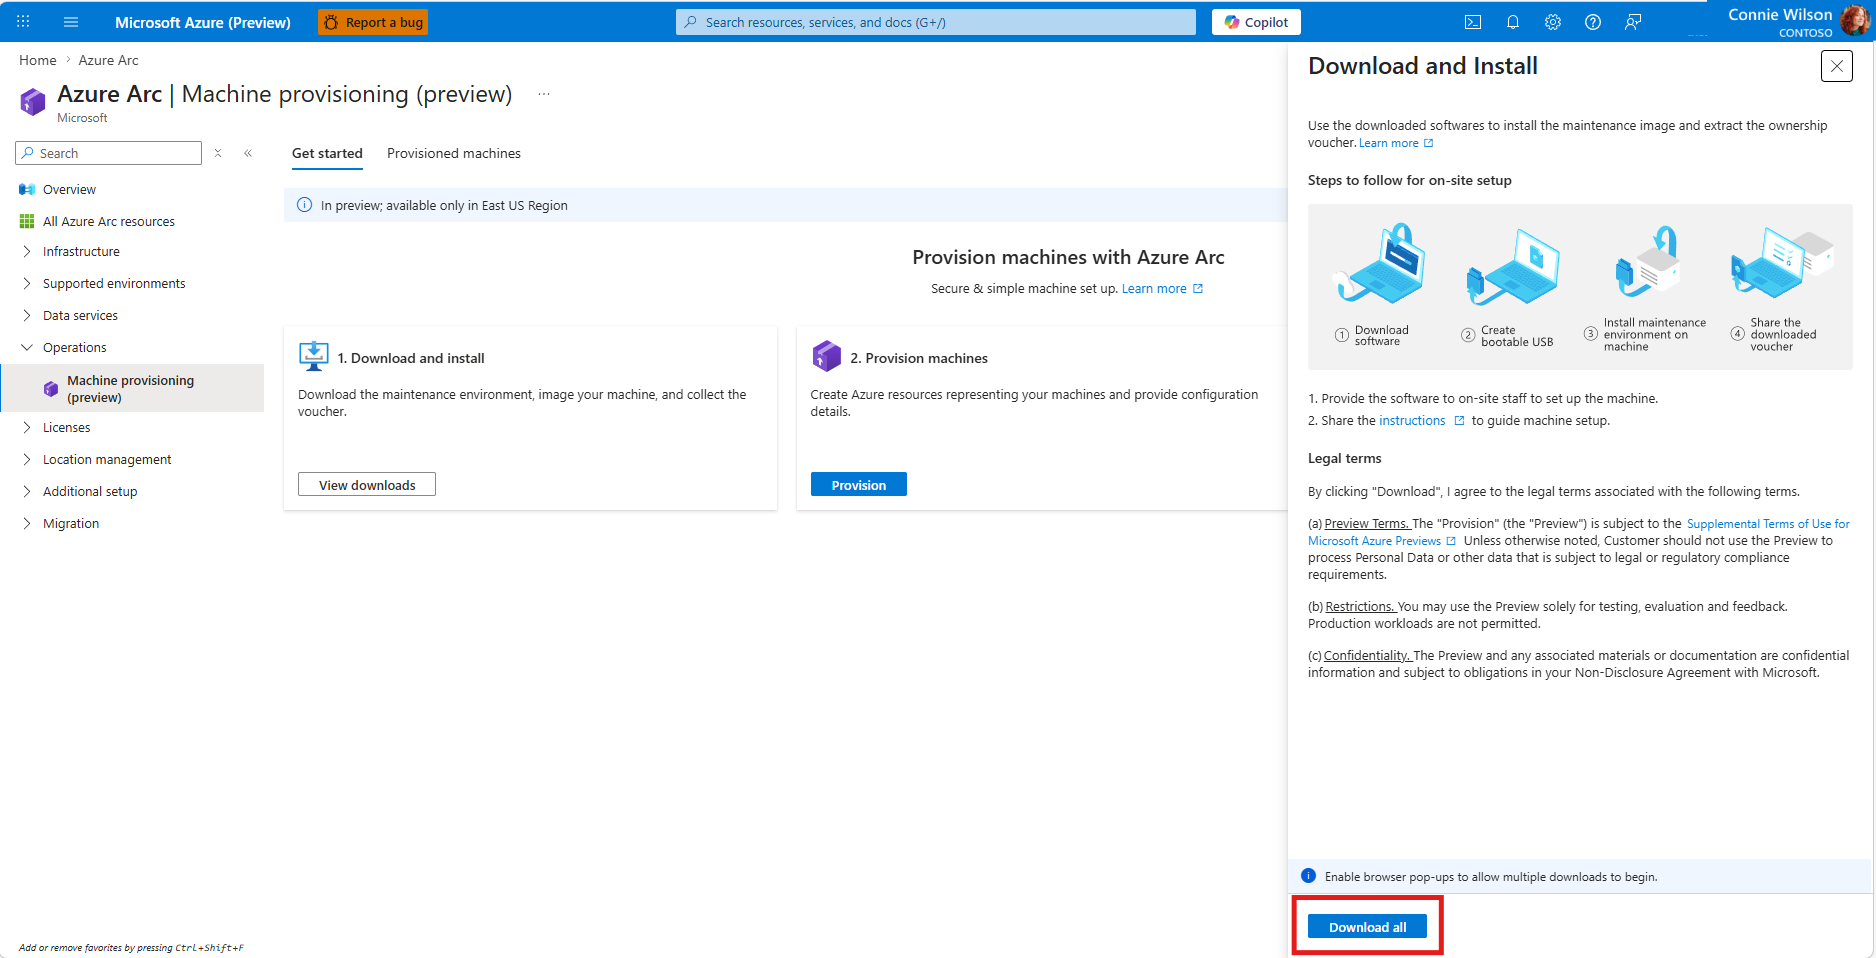
Task: Open All Azure Arc resources
Action: coord(109,221)
